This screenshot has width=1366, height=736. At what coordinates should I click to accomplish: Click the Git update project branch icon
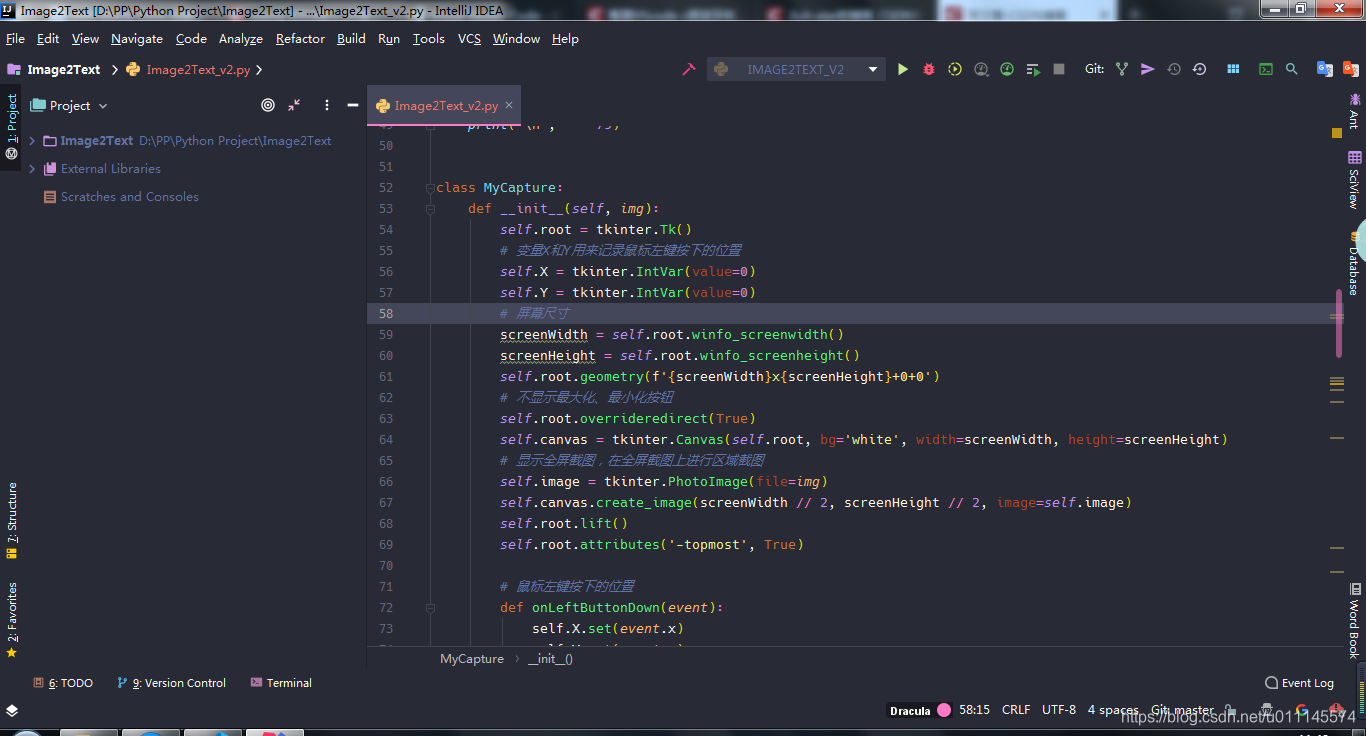(1122, 69)
